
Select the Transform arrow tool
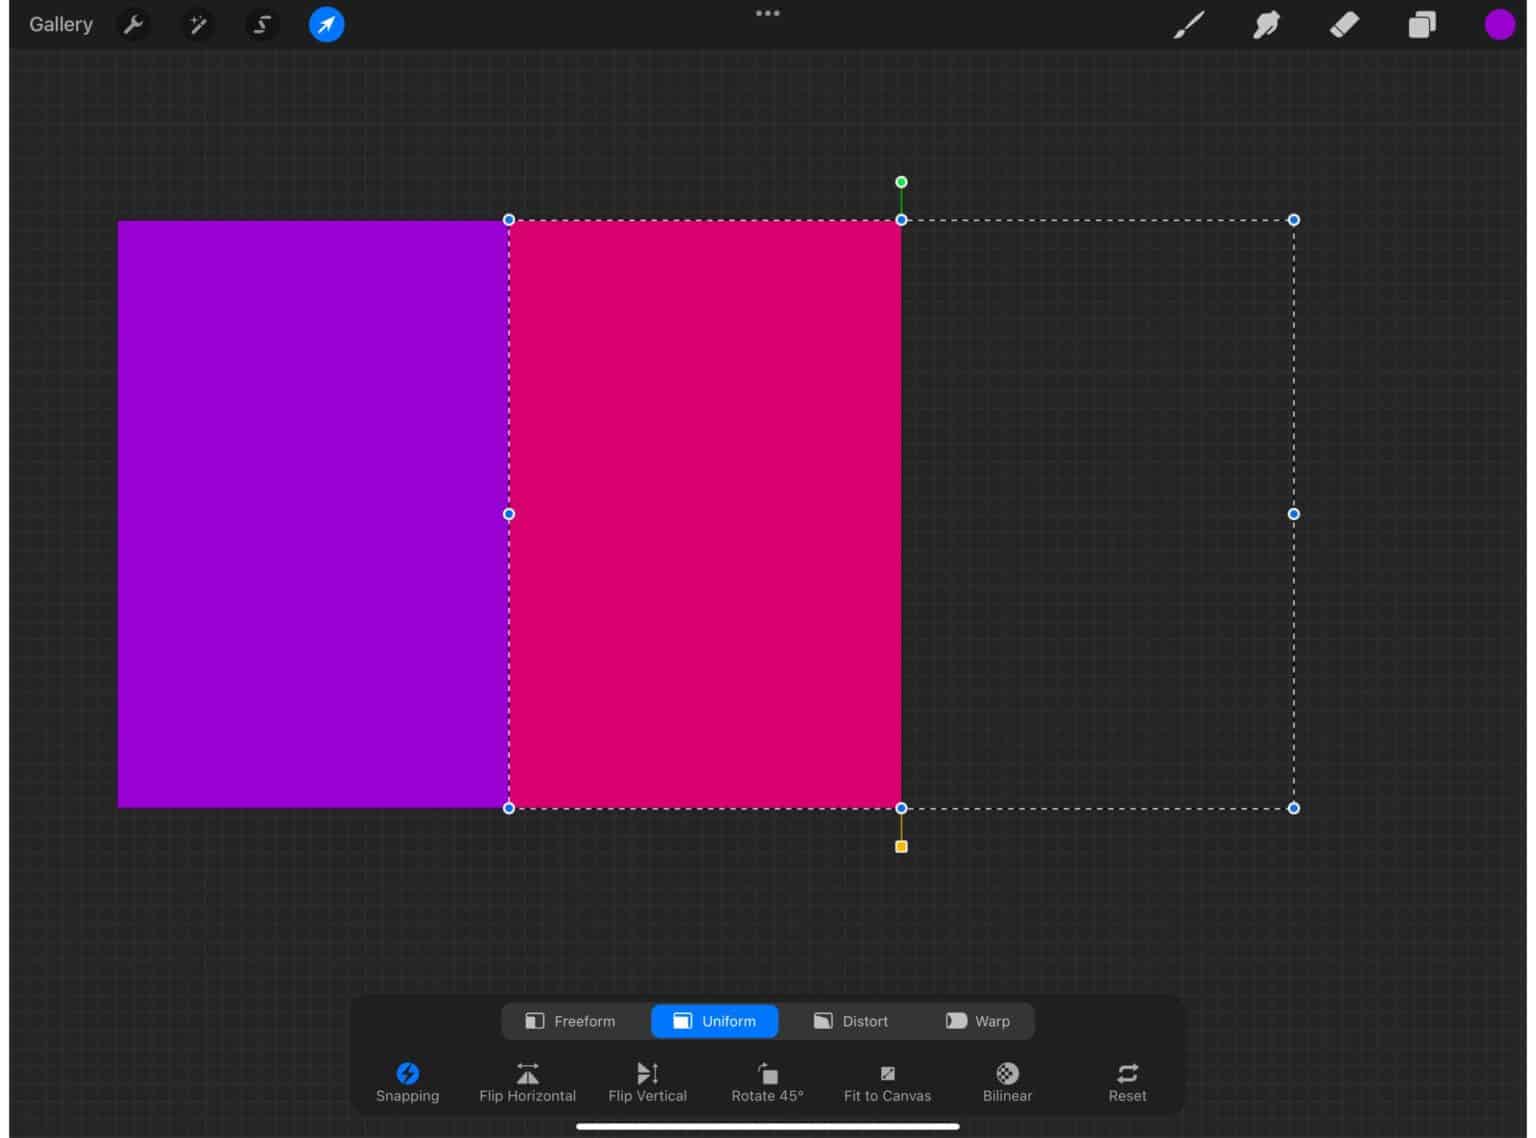[x=325, y=24]
